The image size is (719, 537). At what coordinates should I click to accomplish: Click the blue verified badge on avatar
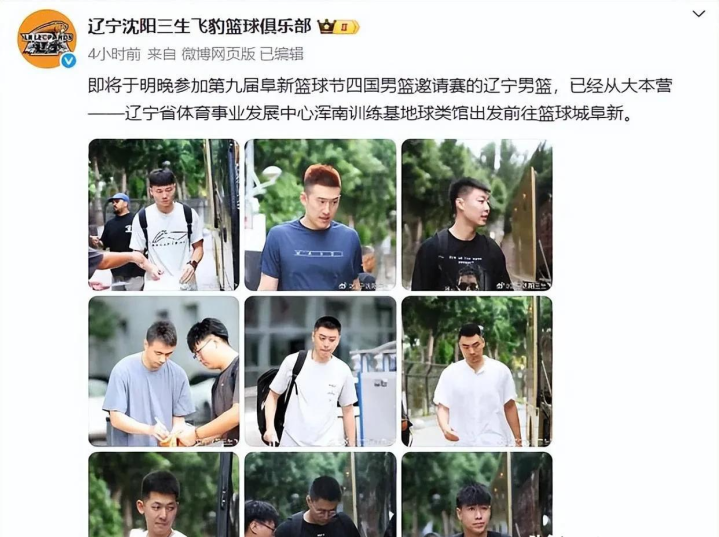(69, 61)
